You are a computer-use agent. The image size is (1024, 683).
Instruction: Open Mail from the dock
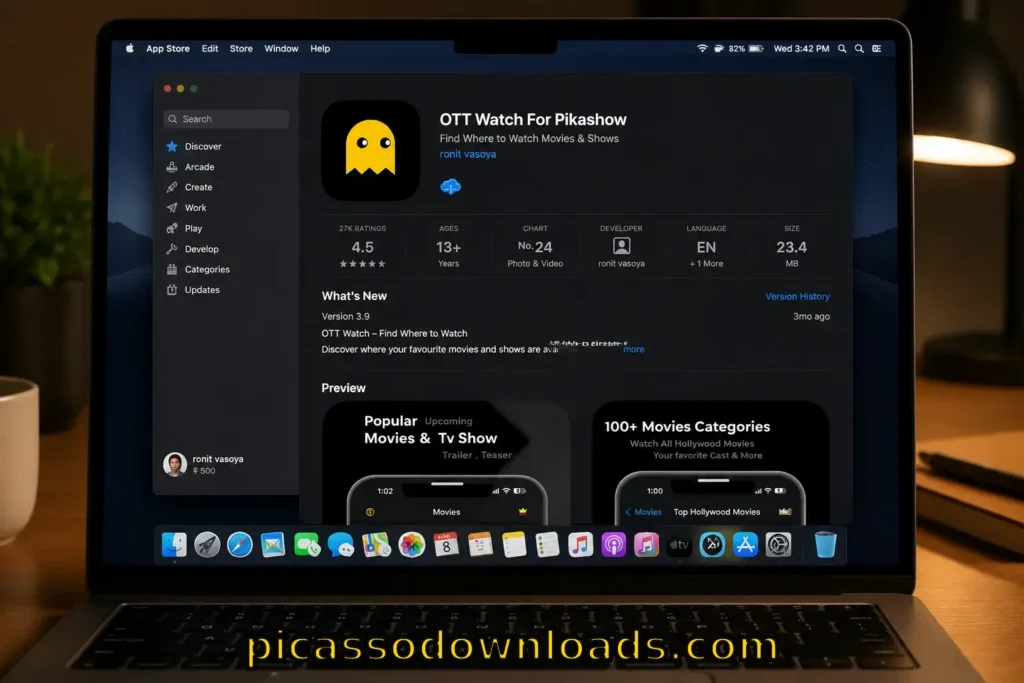[273, 545]
